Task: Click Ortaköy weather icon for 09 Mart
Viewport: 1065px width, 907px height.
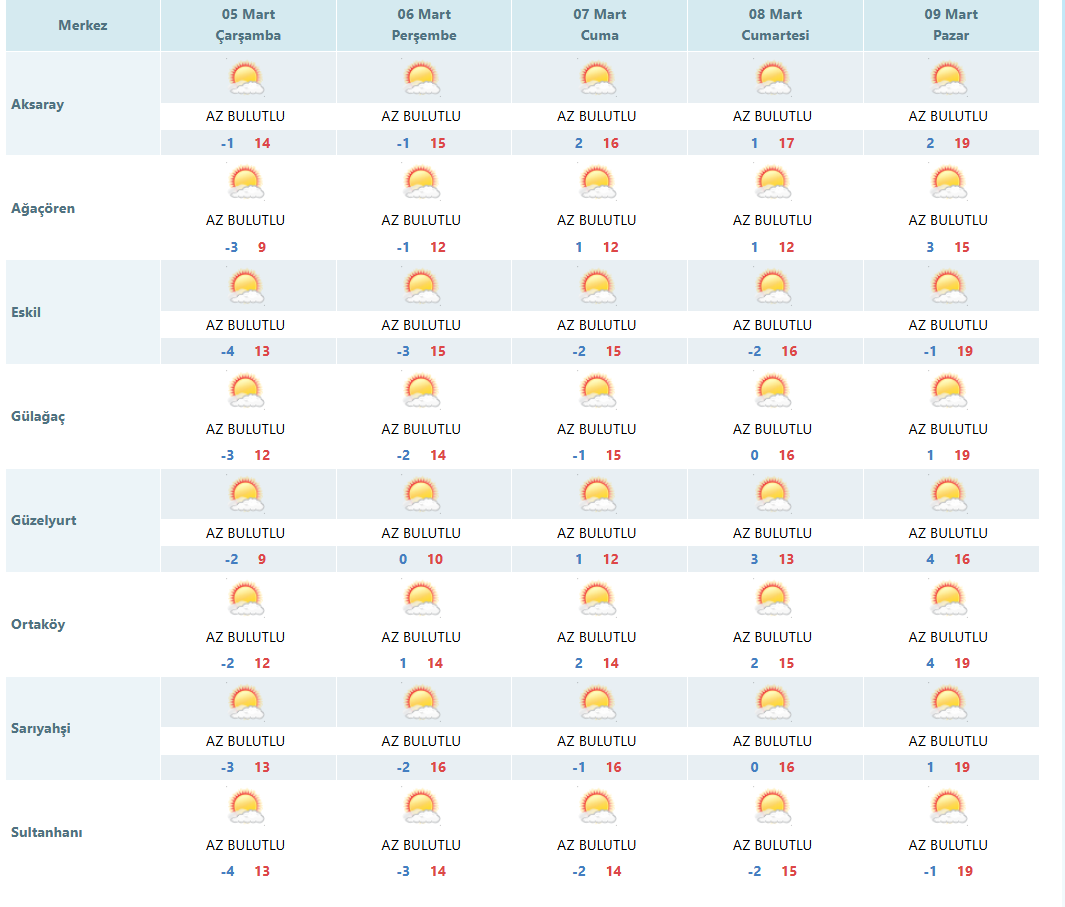Action: 949,599
